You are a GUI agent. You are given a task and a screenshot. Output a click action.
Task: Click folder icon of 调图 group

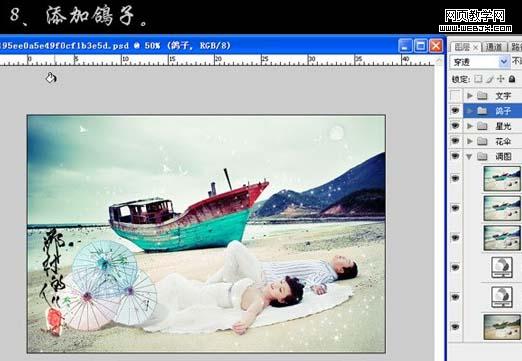(x=482, y=156)
